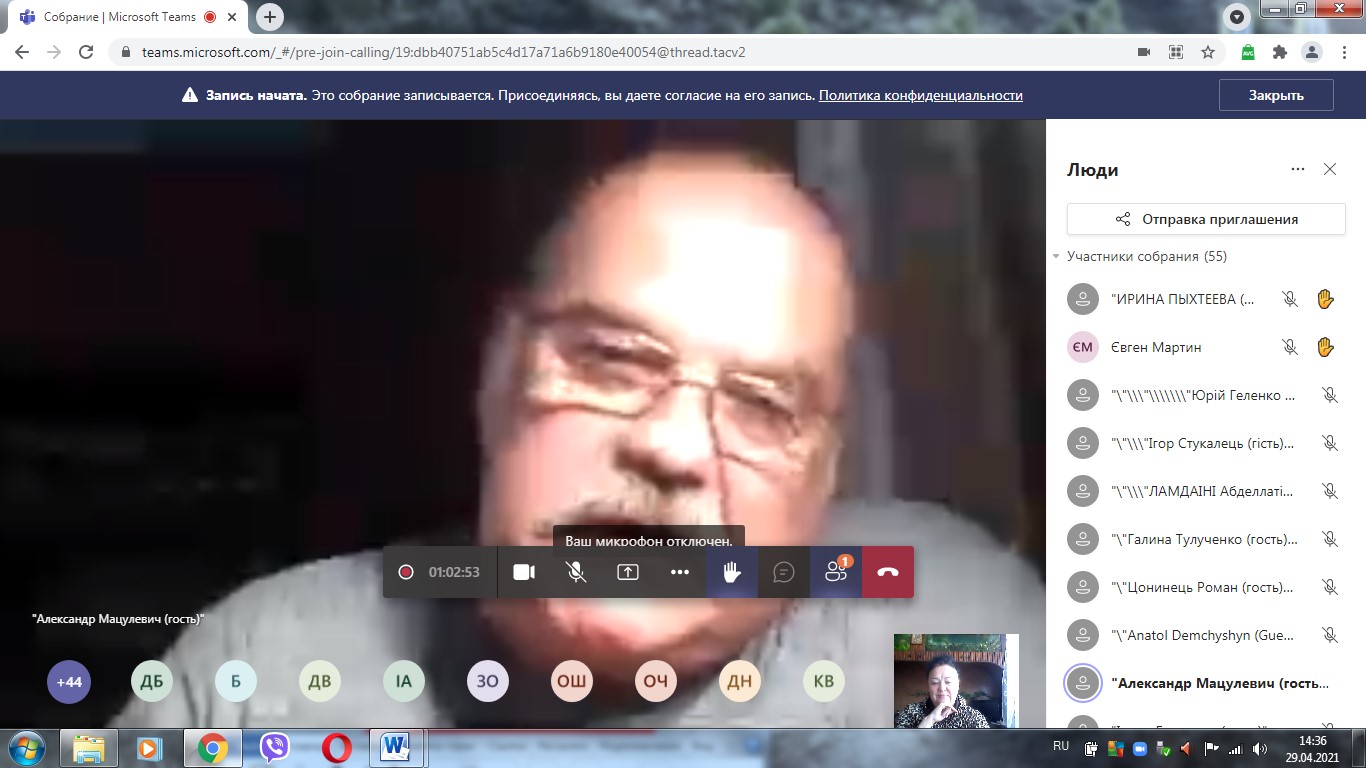This screenshot has height=768, width=1366.
Task: Click muted mic icon for Ігор Стукалець
Action: [x=1330, y=443]
